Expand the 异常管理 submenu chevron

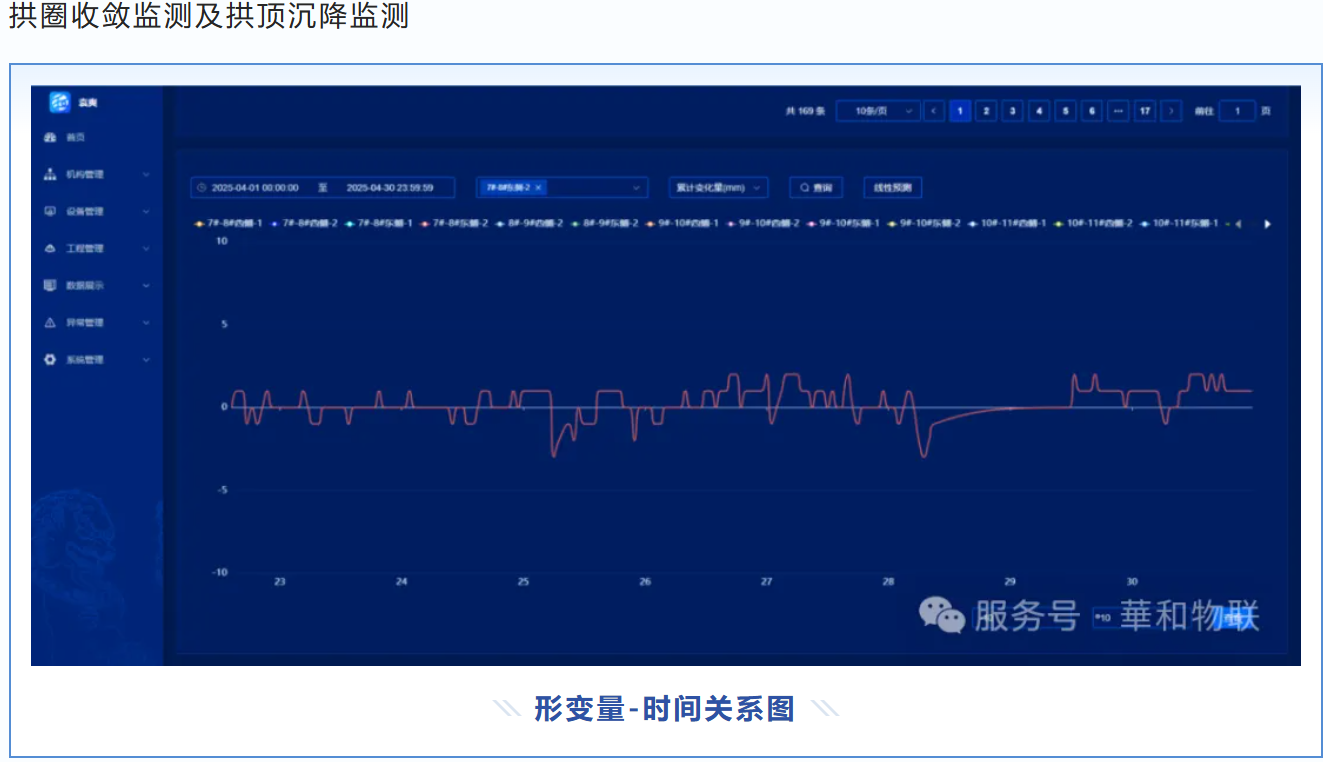point(146,322)
